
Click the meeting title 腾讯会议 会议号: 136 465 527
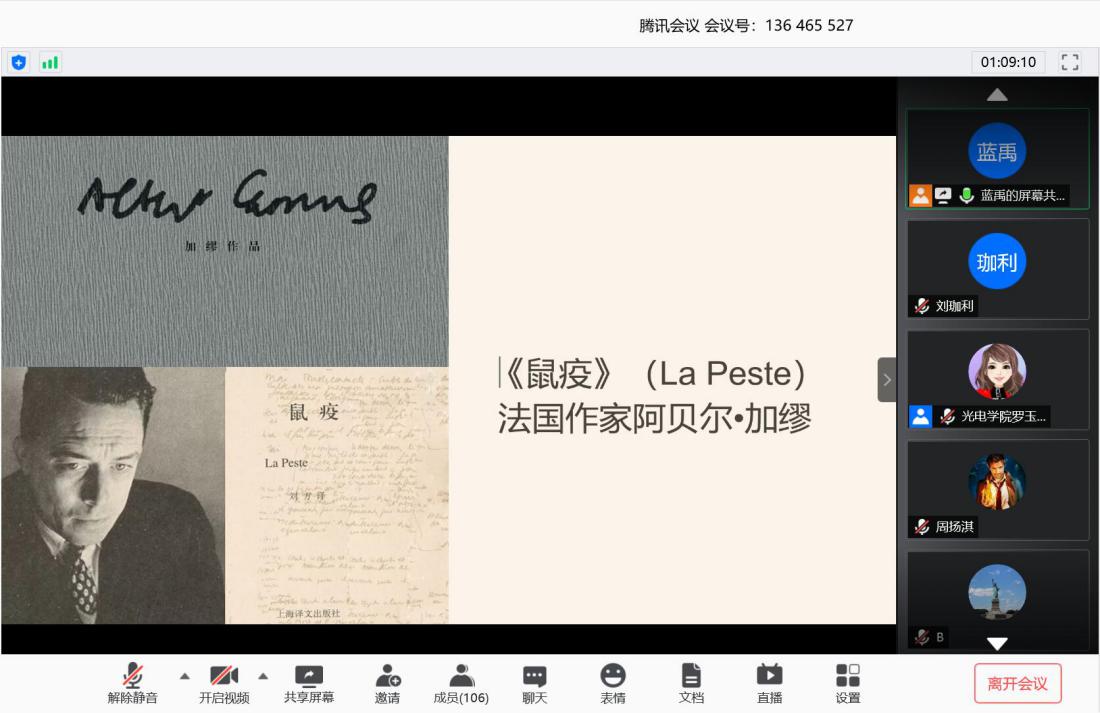point(746,25)
